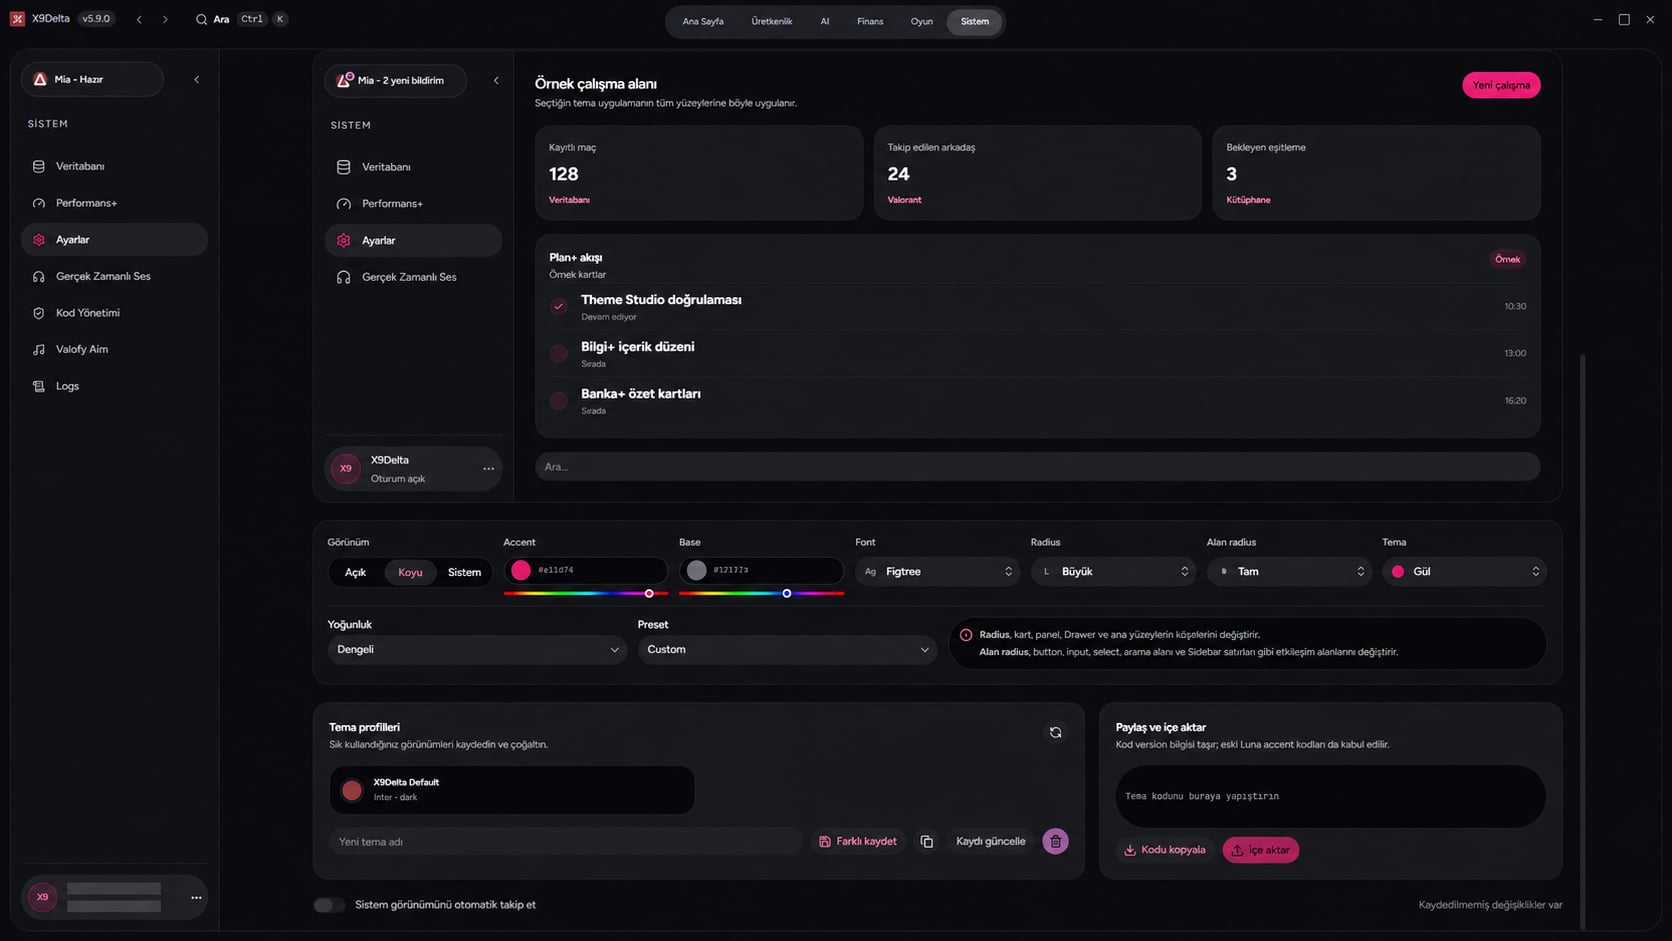The image size is (1672, 941).
Task: Click the Yeni çalışma button
Action: pos(1501,85)
